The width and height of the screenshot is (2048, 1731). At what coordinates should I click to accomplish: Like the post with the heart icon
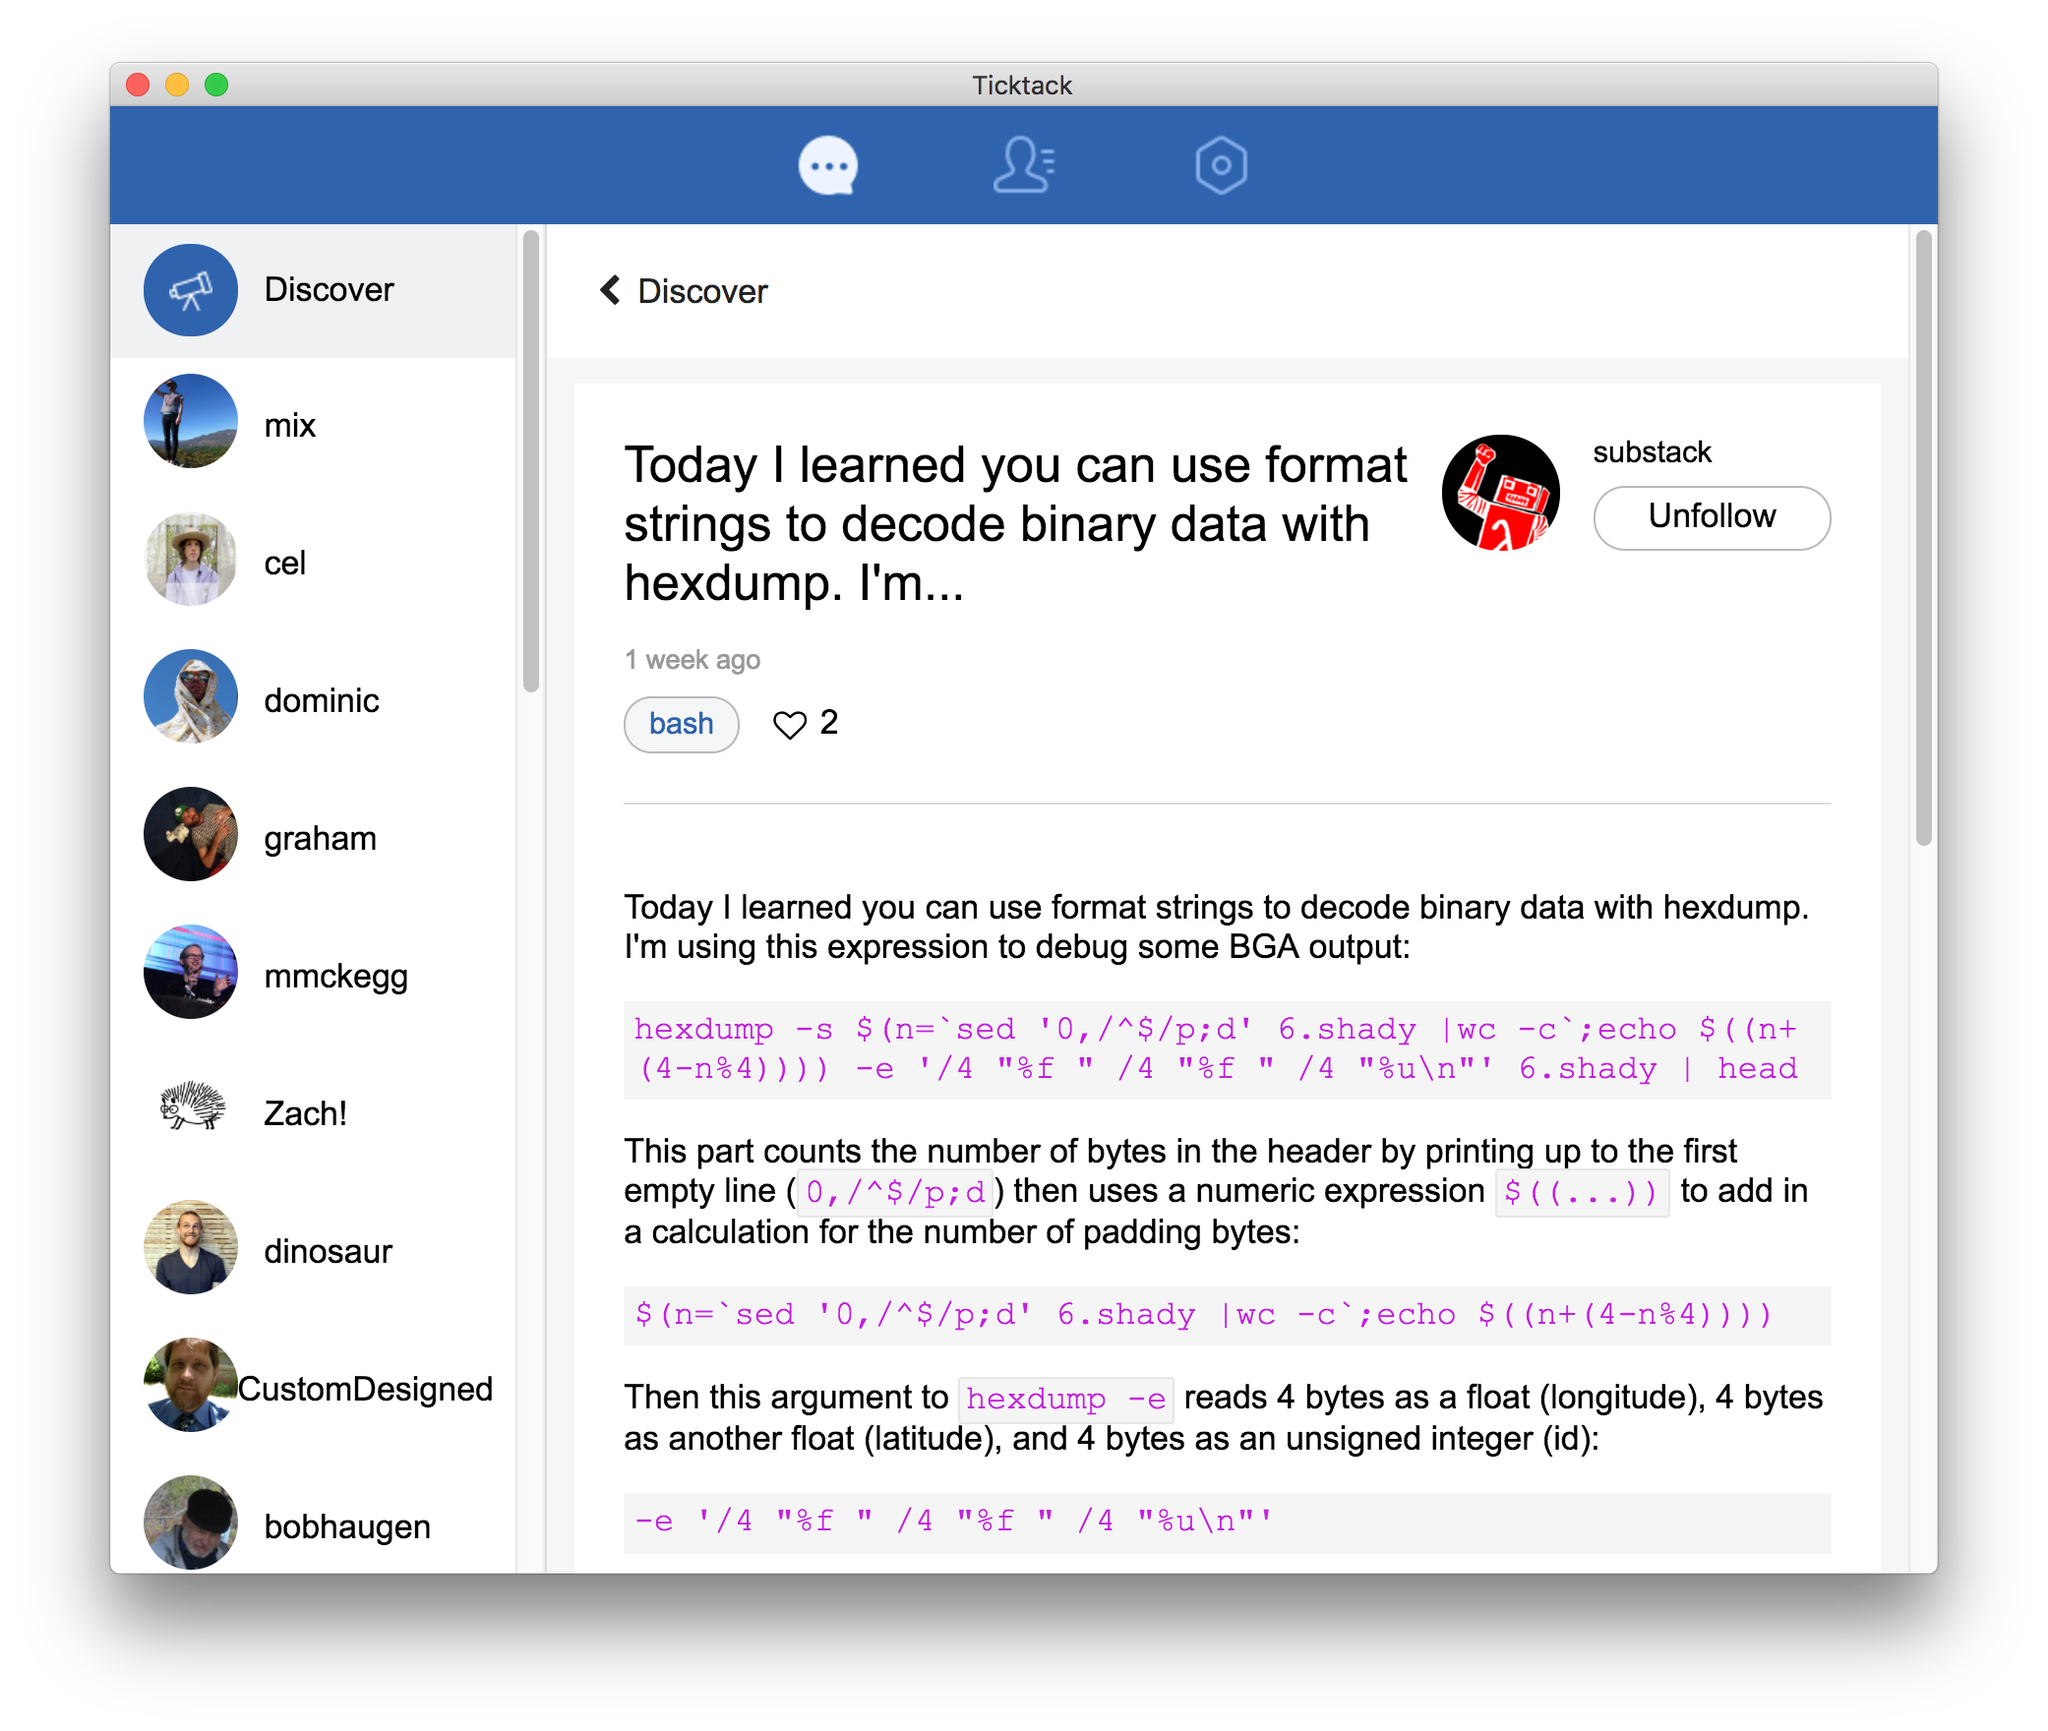(x=789, y=724)
